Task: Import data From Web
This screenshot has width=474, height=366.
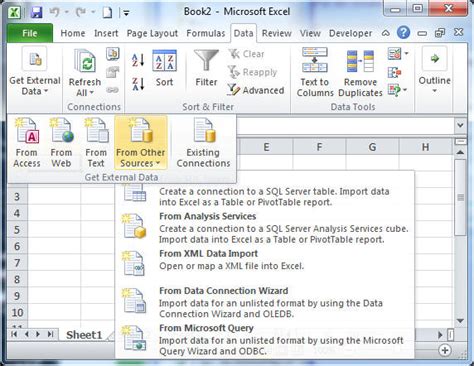Action: (61, 143)
